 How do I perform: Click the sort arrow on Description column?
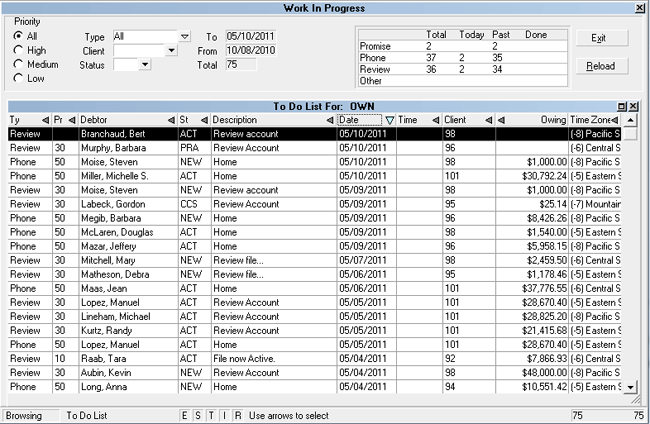330,120
